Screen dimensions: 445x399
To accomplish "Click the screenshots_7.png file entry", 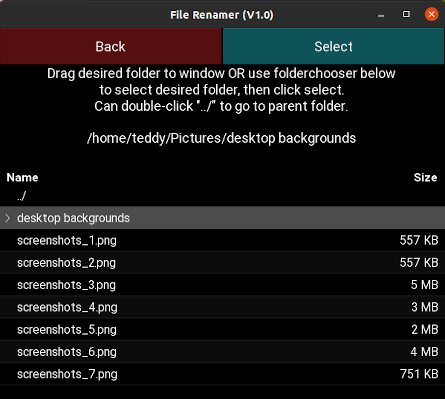I will click(x=222, y=374).
